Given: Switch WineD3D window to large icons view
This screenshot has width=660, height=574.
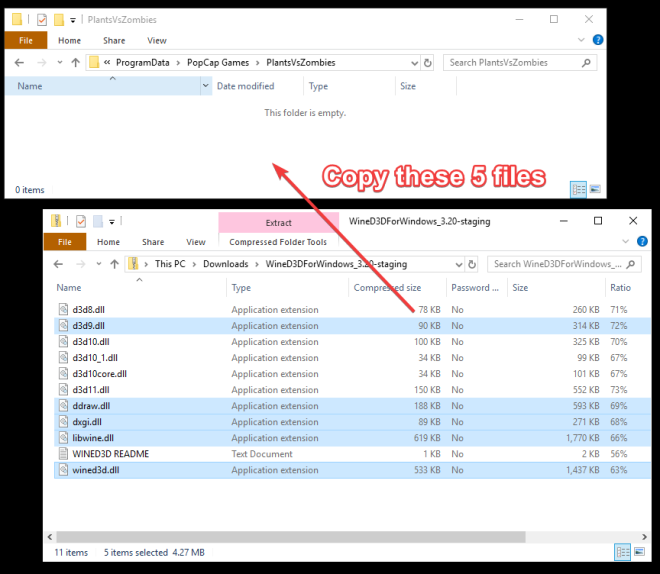Looking at the screenshot, I should click(639, 551).
